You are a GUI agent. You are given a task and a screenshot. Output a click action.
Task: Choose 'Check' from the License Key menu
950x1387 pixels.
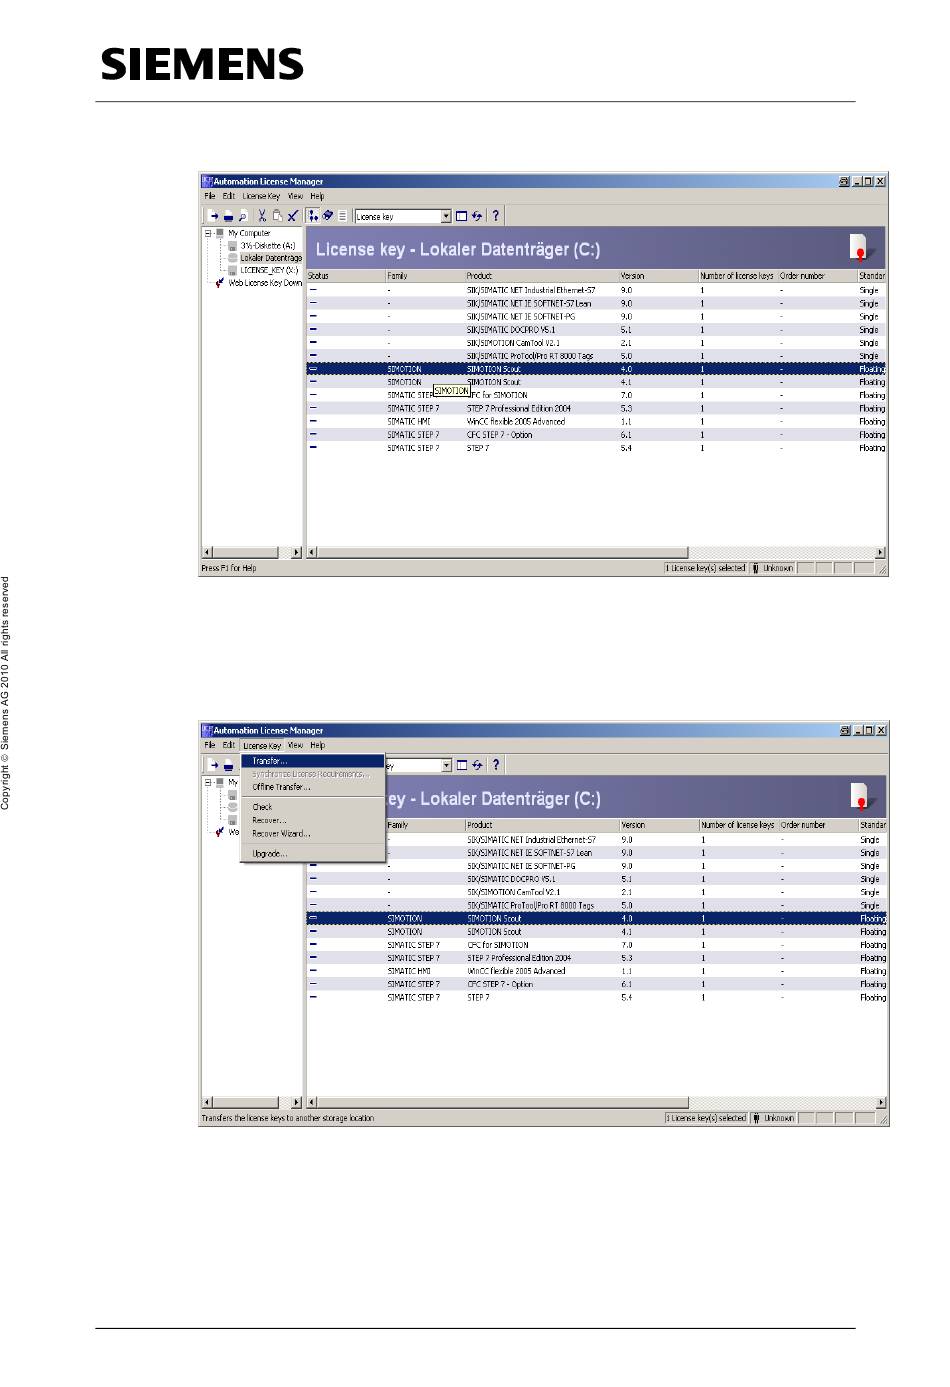[313, 807]
